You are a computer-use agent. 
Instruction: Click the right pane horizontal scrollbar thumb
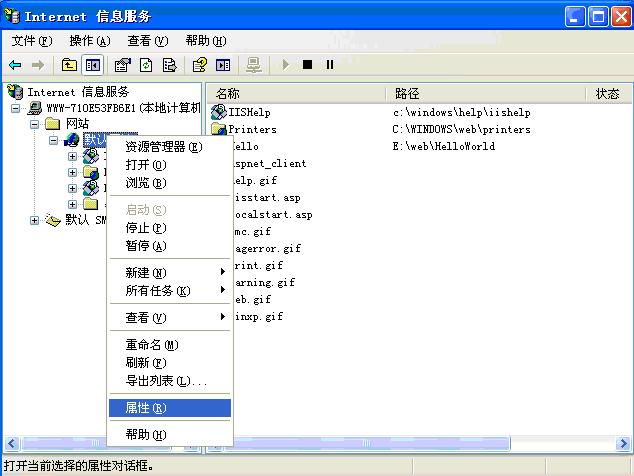coord(366,444)
